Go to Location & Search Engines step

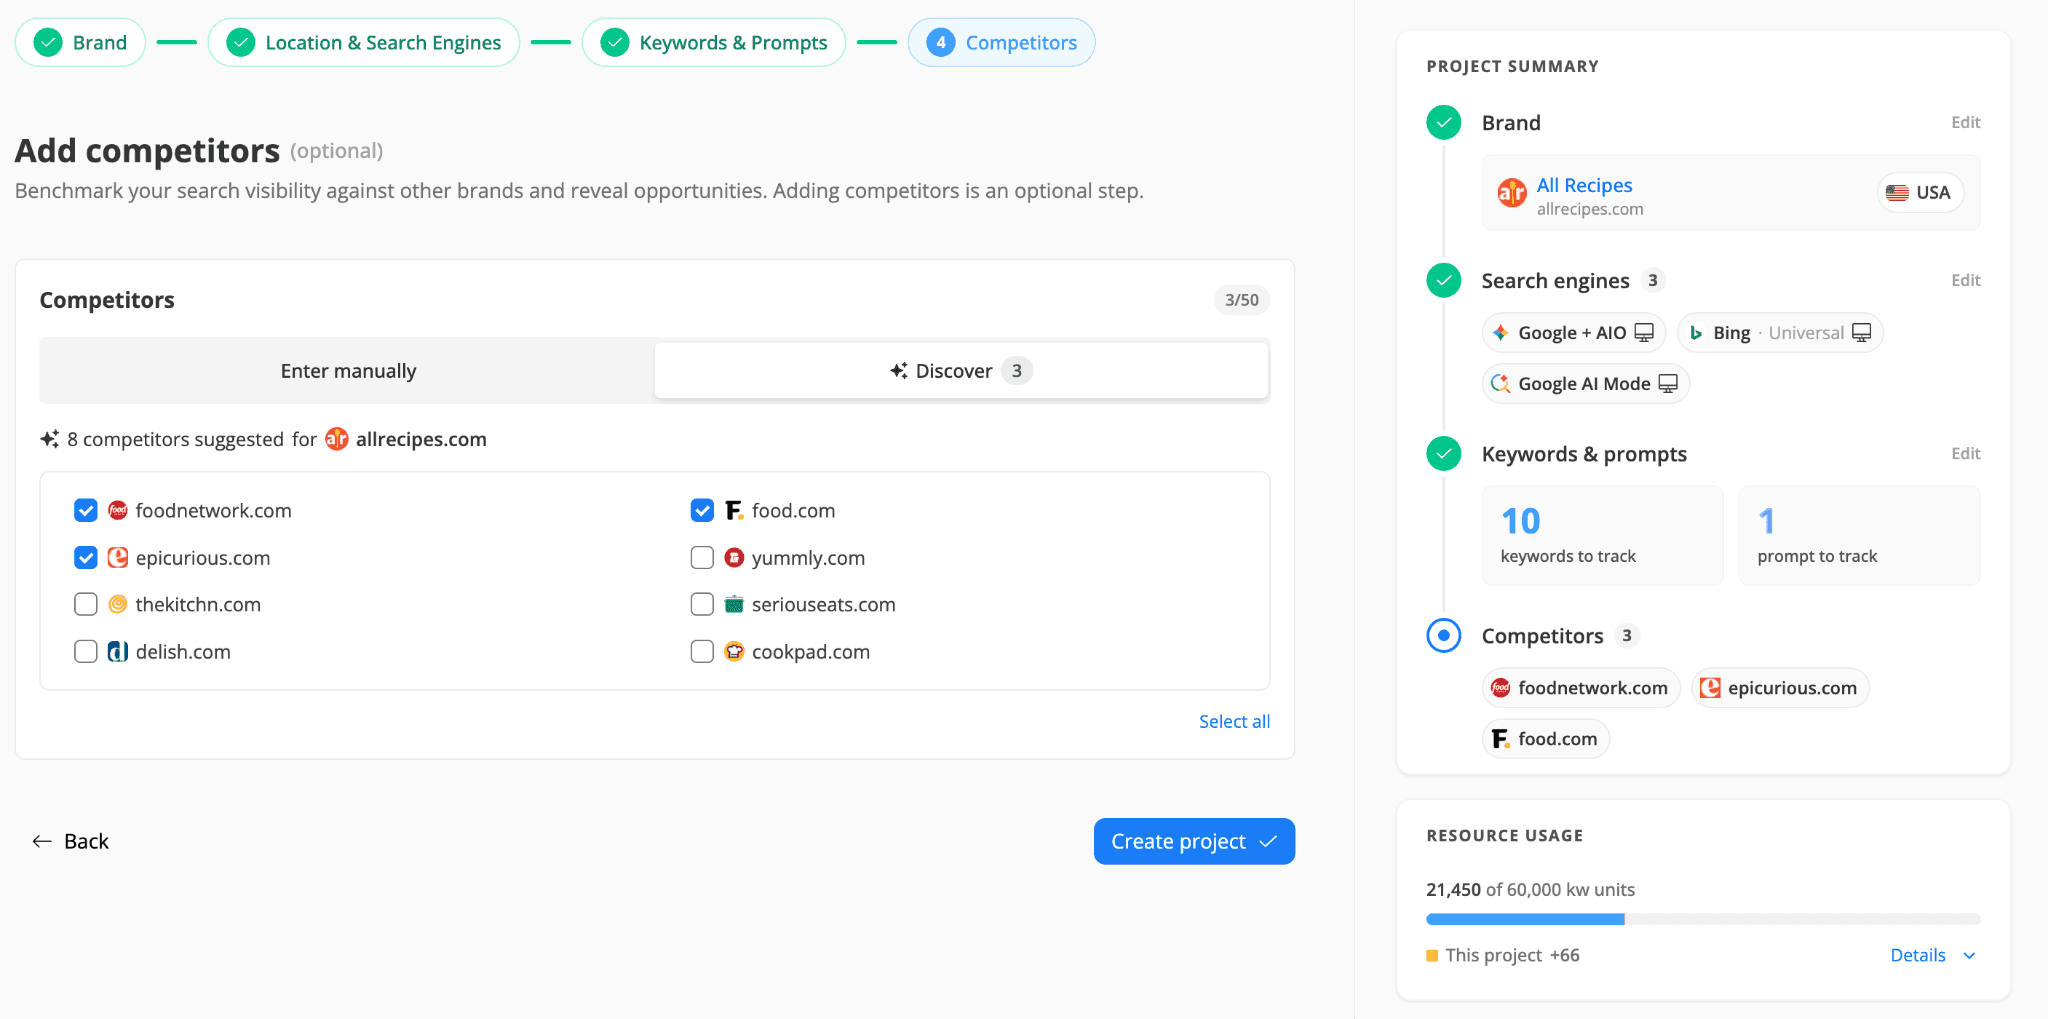(x=364, y=43)
